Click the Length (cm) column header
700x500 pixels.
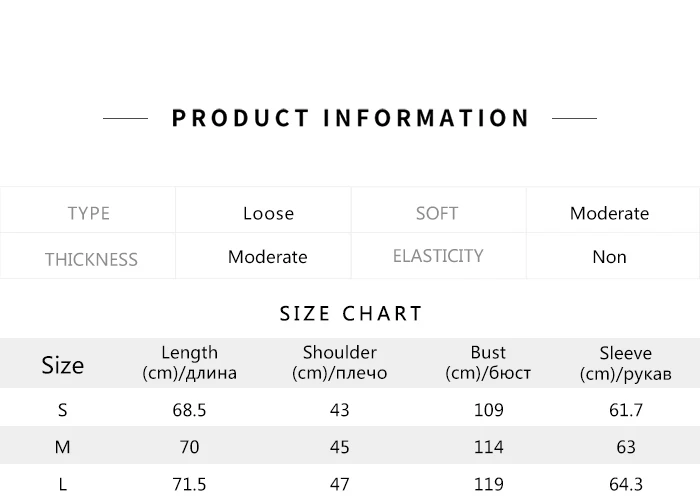(189, 363)
